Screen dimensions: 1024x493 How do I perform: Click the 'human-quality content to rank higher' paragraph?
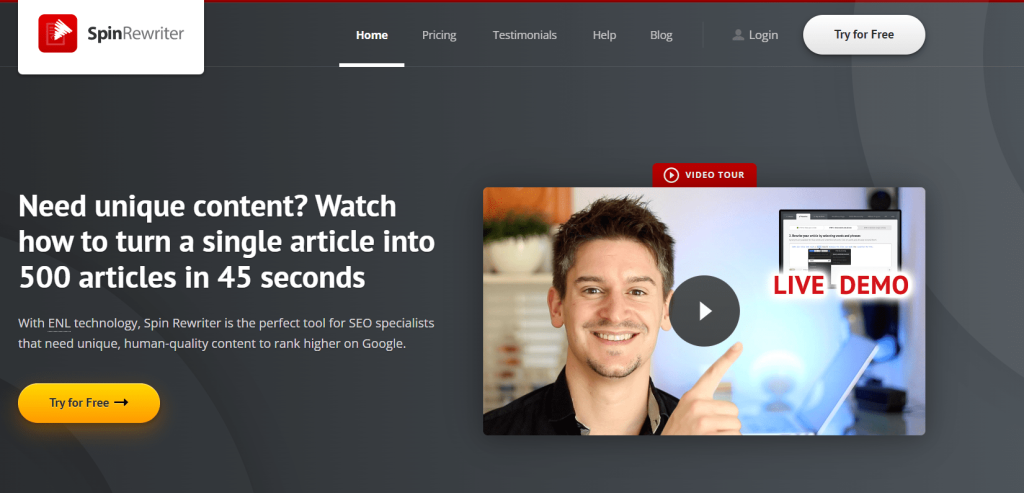click(226, 334)
